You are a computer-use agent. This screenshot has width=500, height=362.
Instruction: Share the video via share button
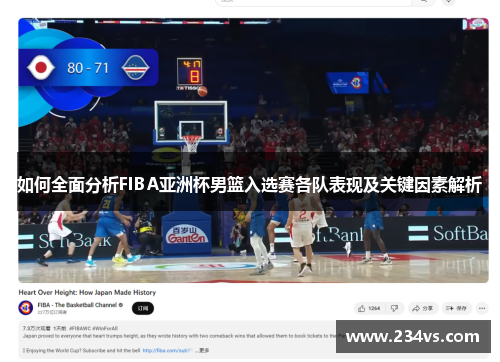click(x=422, y=308)
